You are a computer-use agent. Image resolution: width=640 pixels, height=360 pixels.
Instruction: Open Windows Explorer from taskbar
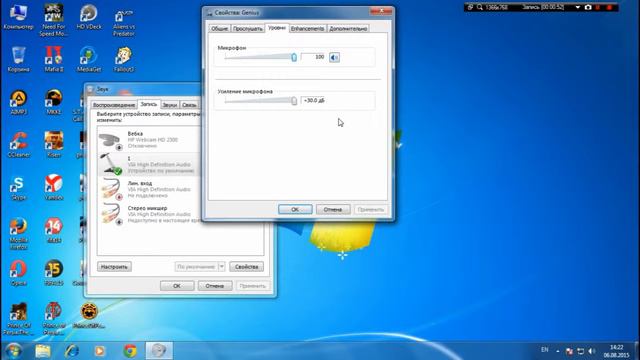tap(42, 351)
